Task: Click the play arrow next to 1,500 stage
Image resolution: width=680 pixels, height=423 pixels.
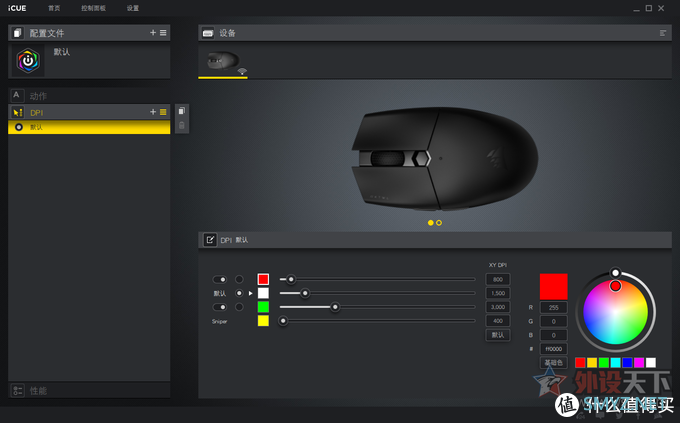Action: click(251, 293)
